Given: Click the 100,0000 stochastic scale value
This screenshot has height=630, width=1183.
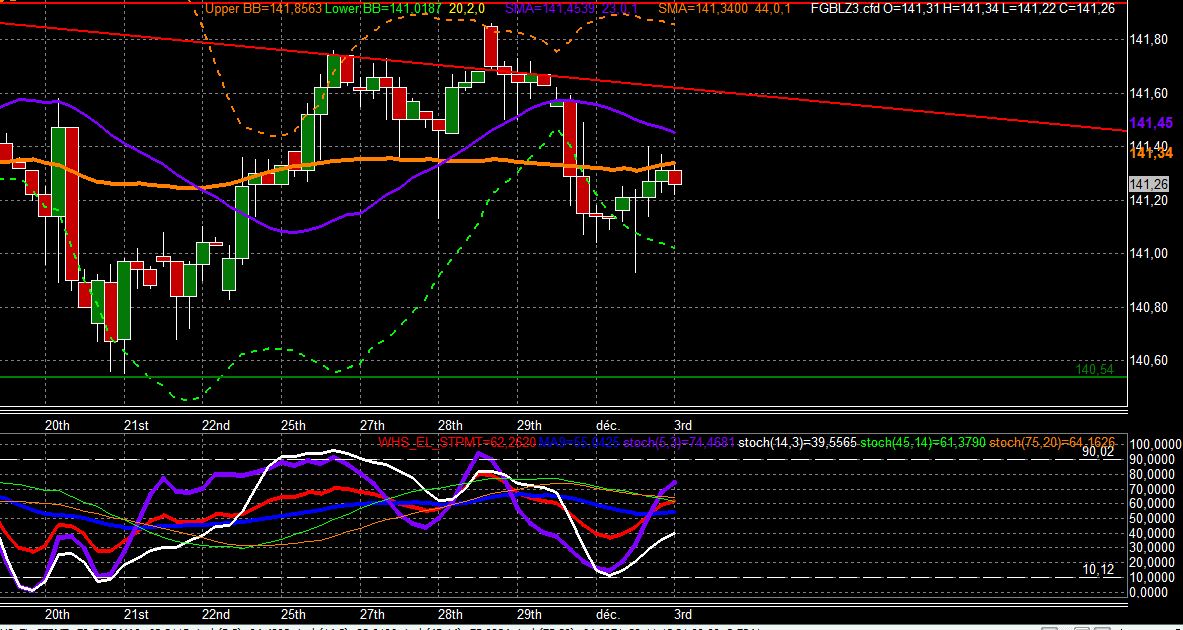Looking at the screenshot, I should 1155,446.
